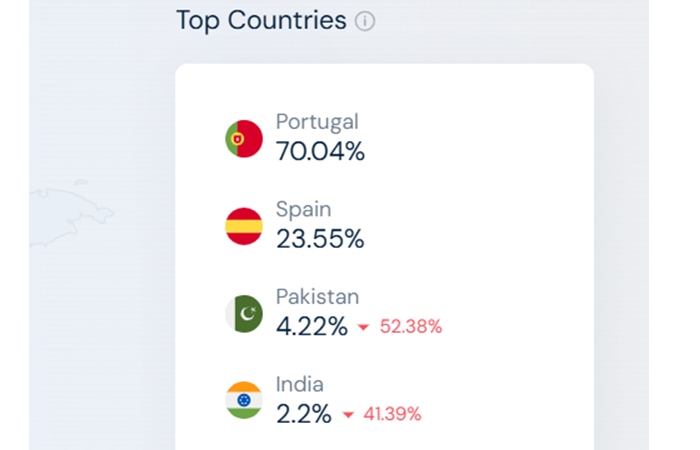The image size is (700, 450).
Task: Select the Portugal country label
Action: [317, 122]
